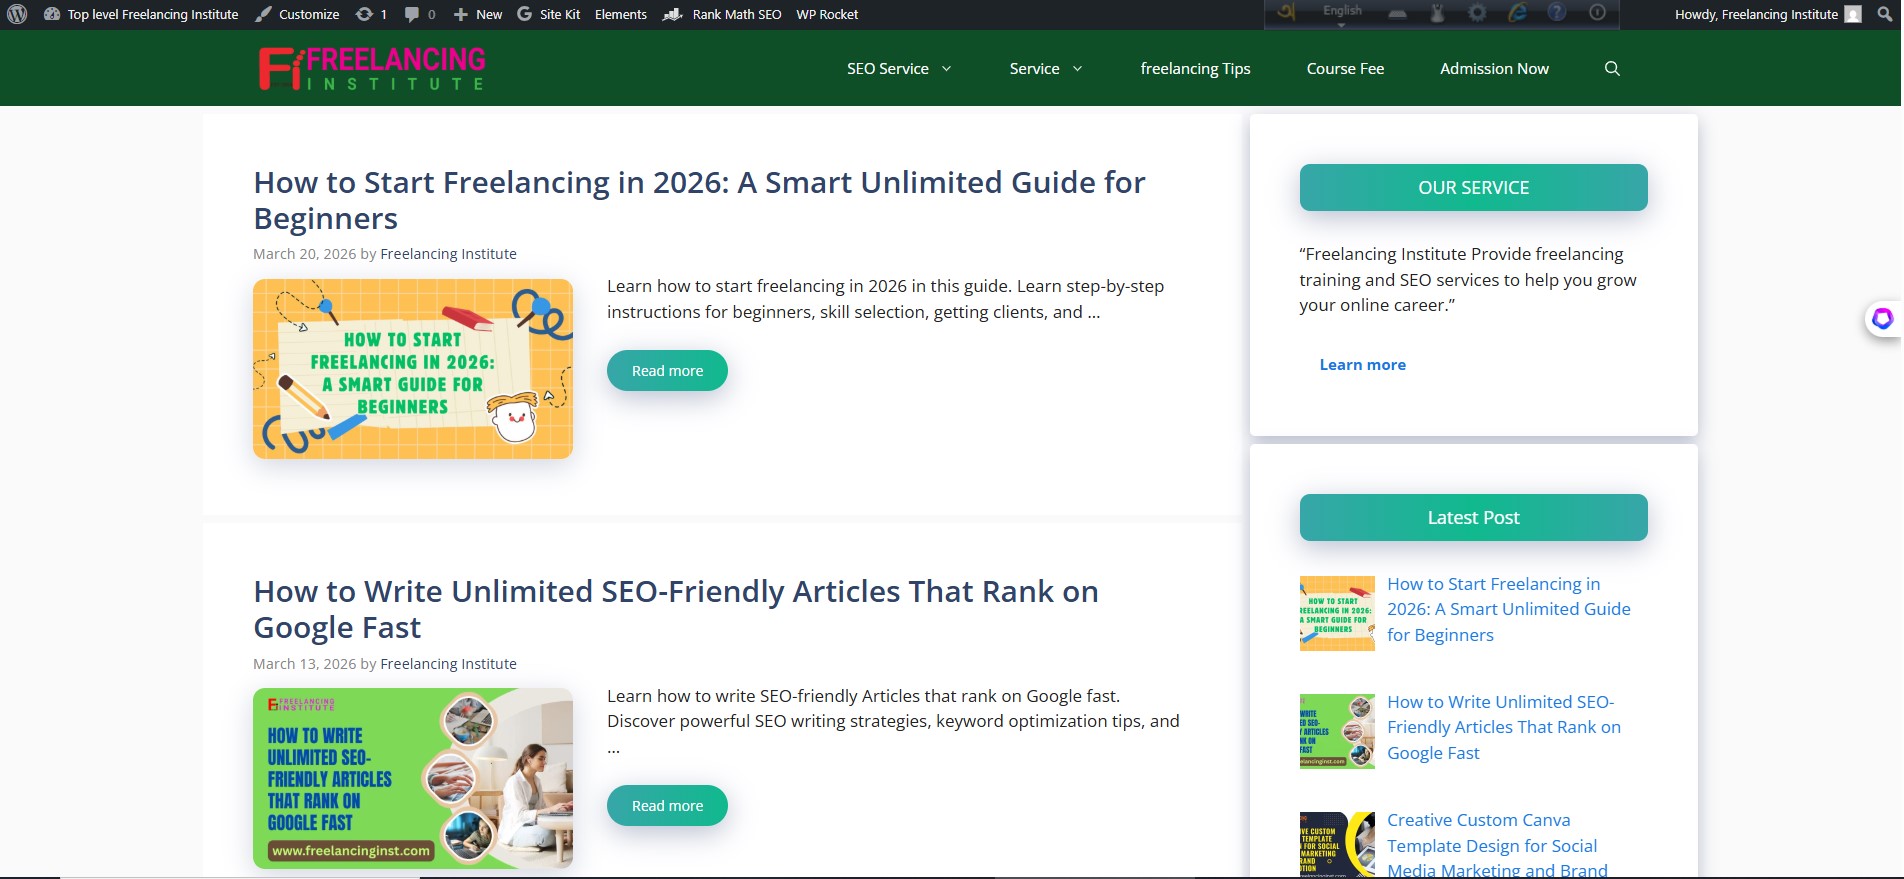
Task: Click the sidebar thumbnail for Start Freelancing post
Action: coord(1337,613)
